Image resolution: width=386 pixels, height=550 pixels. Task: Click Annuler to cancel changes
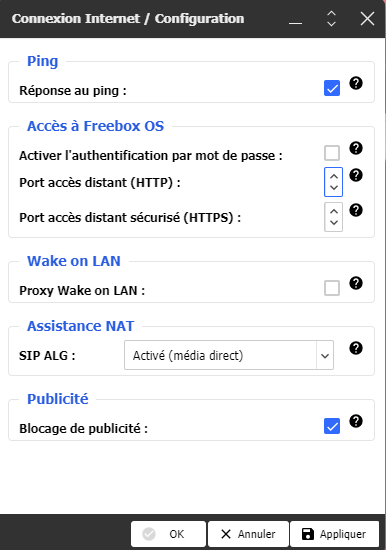click(248, 534)
